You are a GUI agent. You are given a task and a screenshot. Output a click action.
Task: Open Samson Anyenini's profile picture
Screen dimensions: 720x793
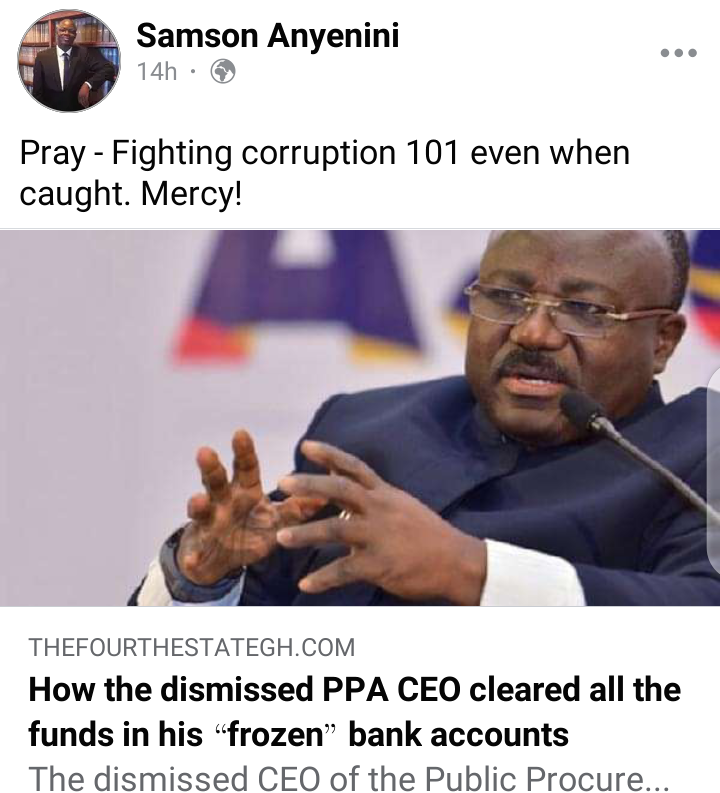pyautogui.click(x=69, y=61)
